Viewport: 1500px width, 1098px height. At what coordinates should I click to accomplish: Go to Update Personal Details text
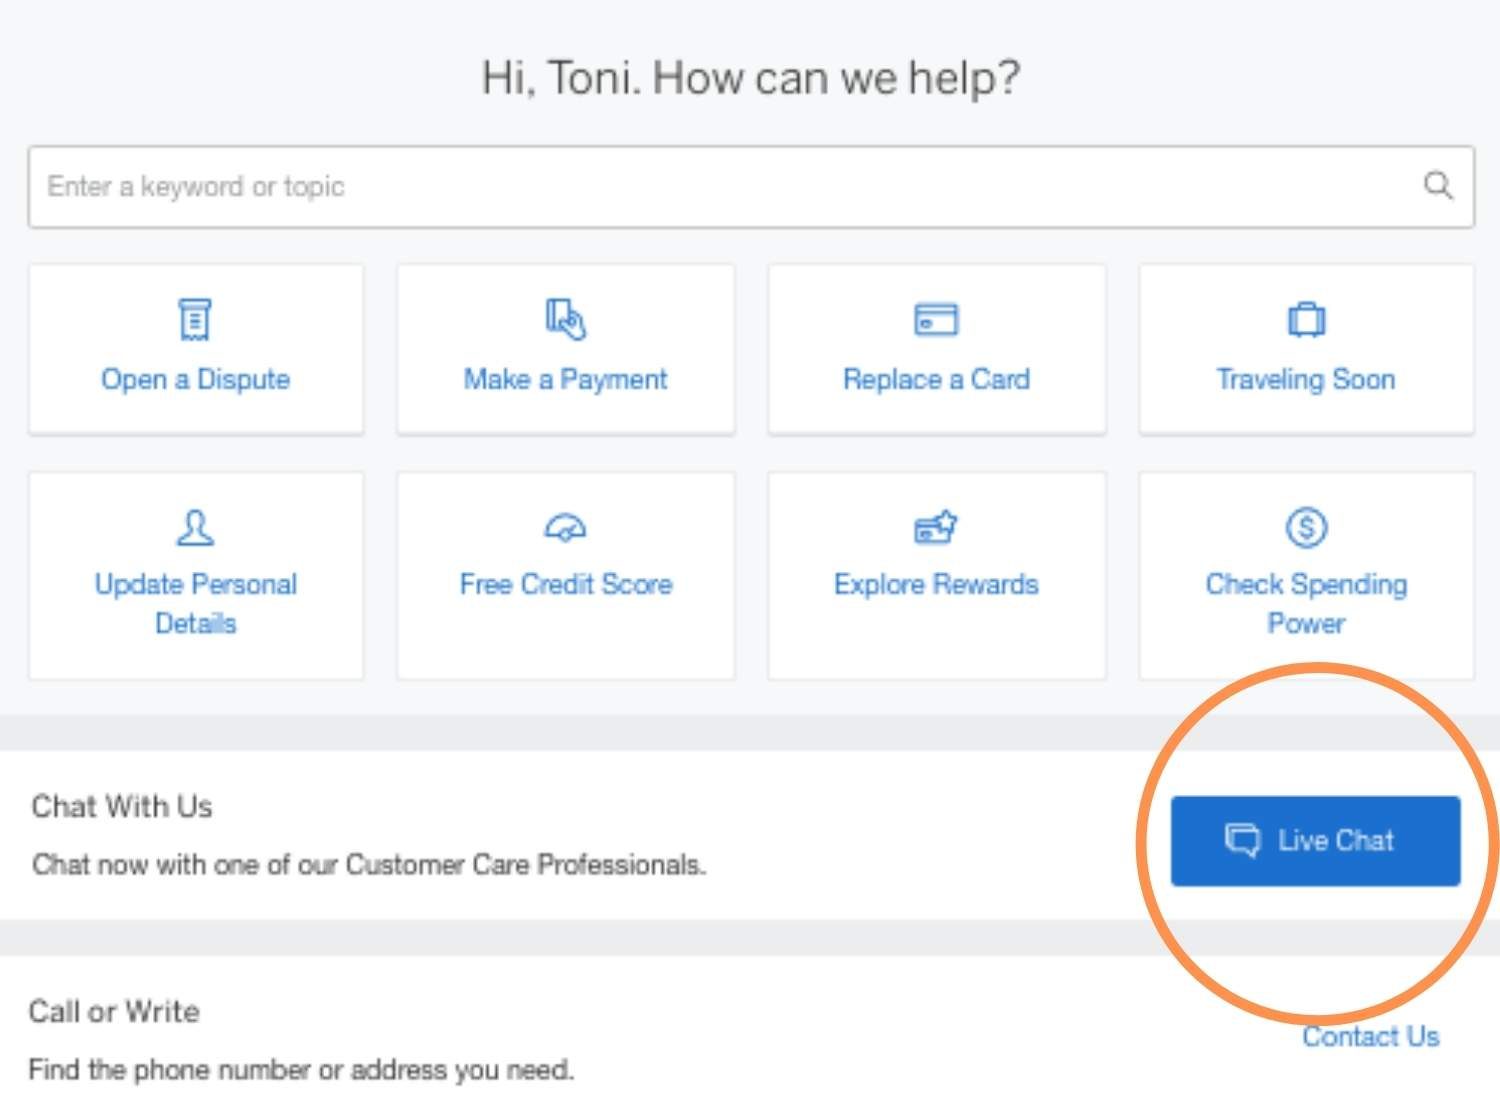pyautogui.click(x=195, y=603)
